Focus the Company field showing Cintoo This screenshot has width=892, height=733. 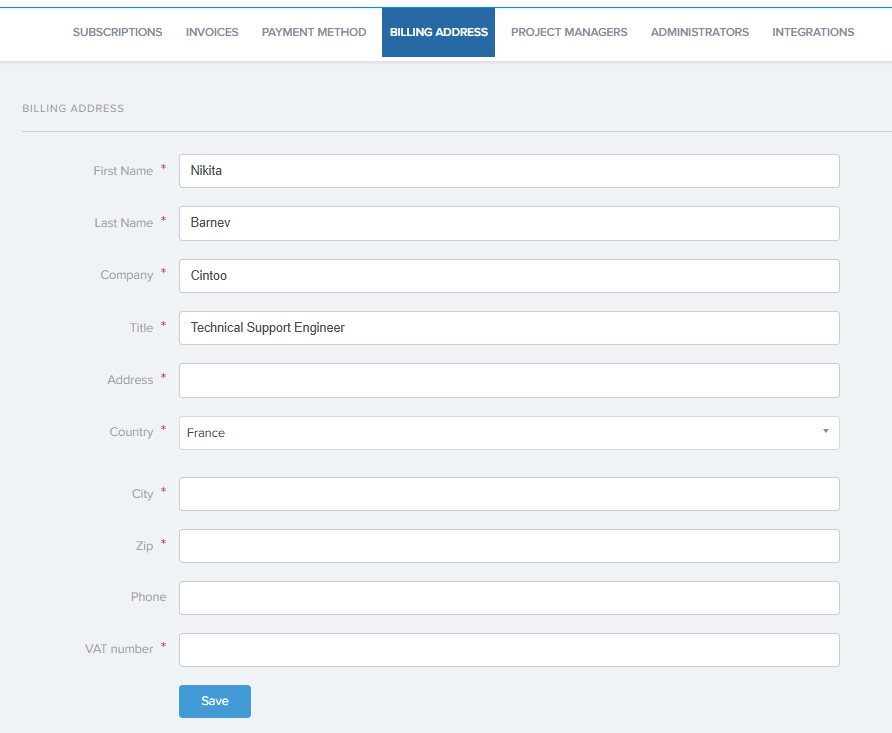509,276
